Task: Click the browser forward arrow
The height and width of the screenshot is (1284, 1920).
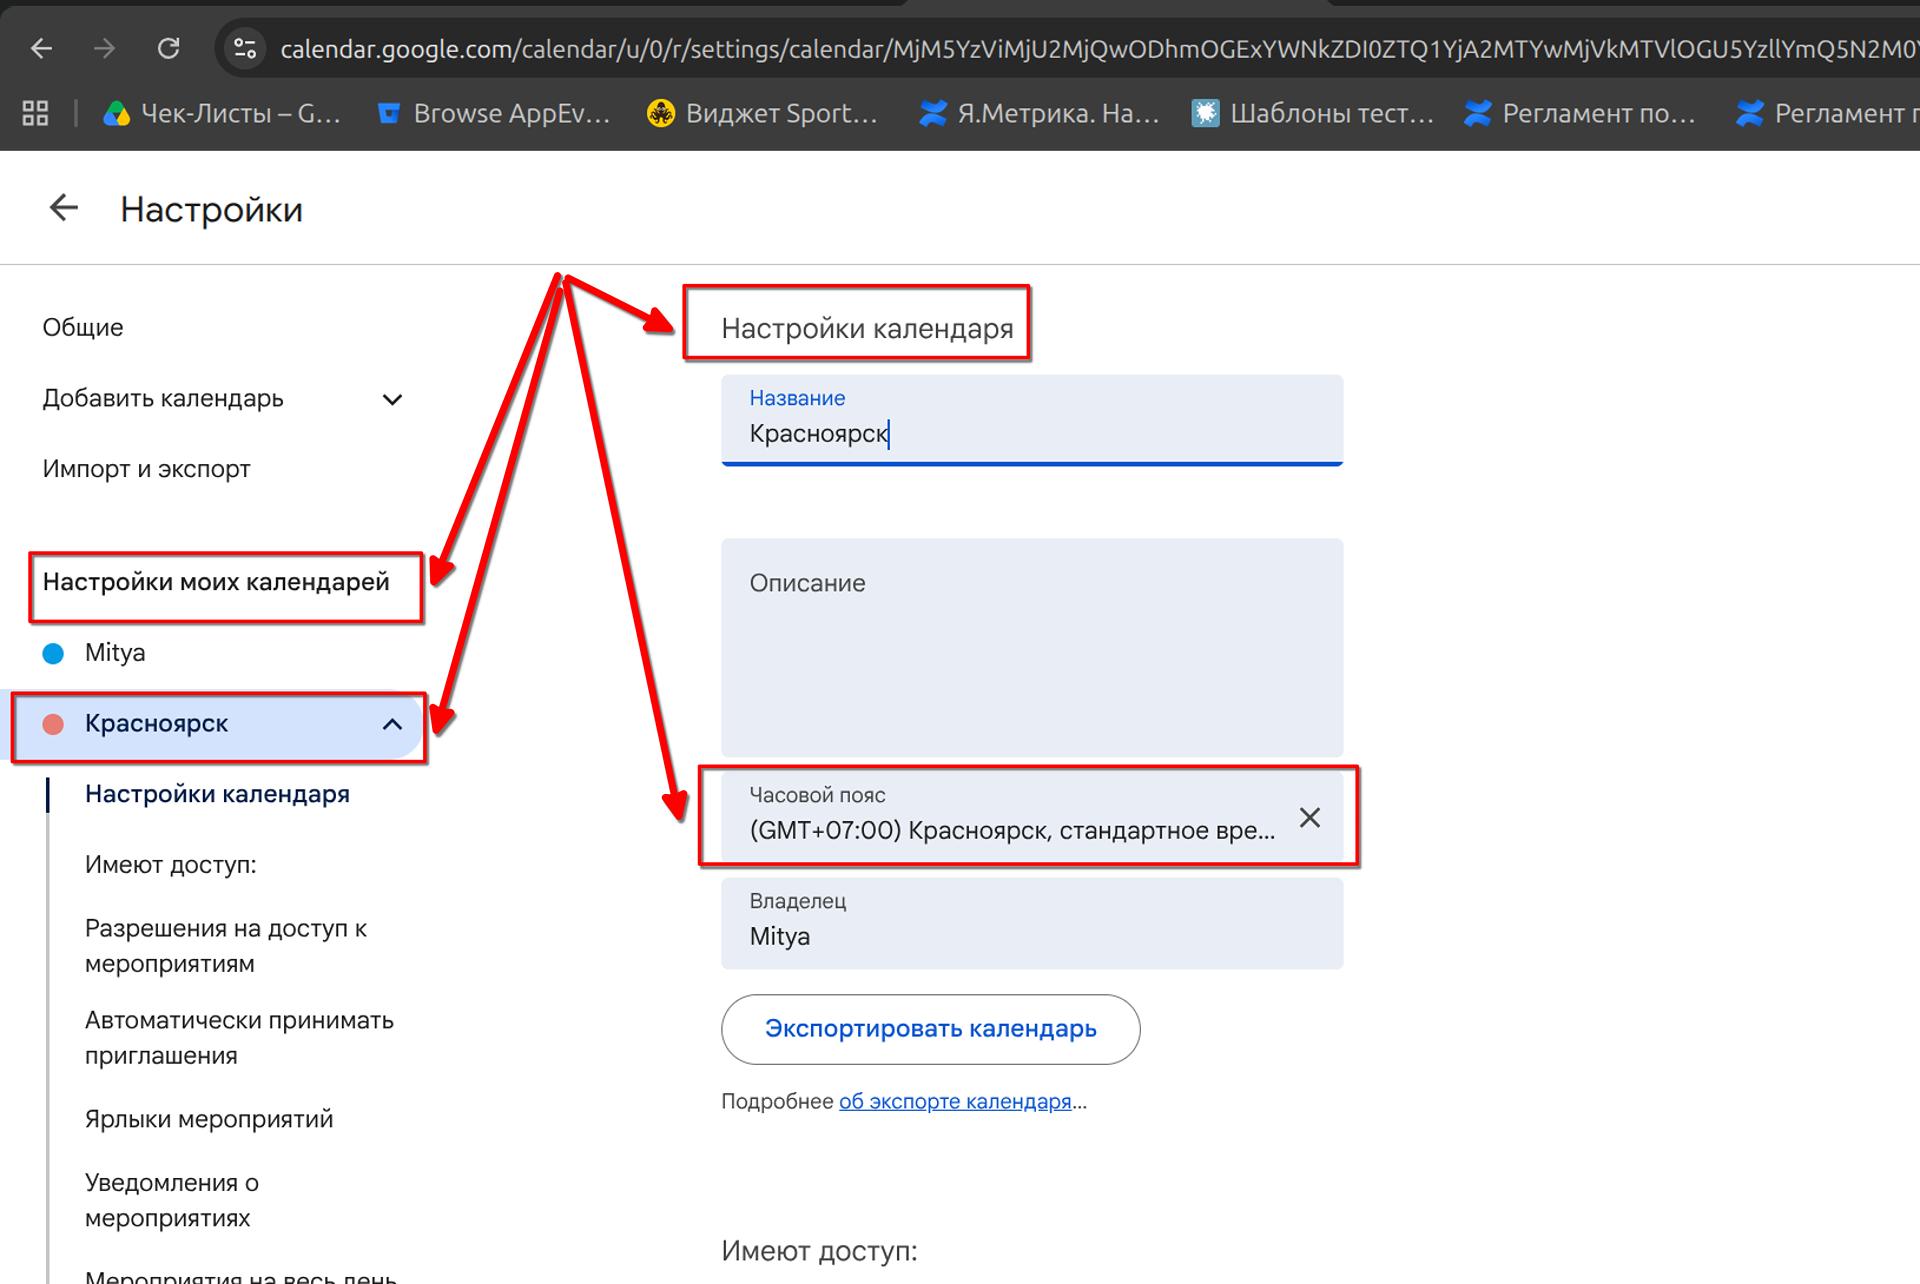Action: (104, 48)
